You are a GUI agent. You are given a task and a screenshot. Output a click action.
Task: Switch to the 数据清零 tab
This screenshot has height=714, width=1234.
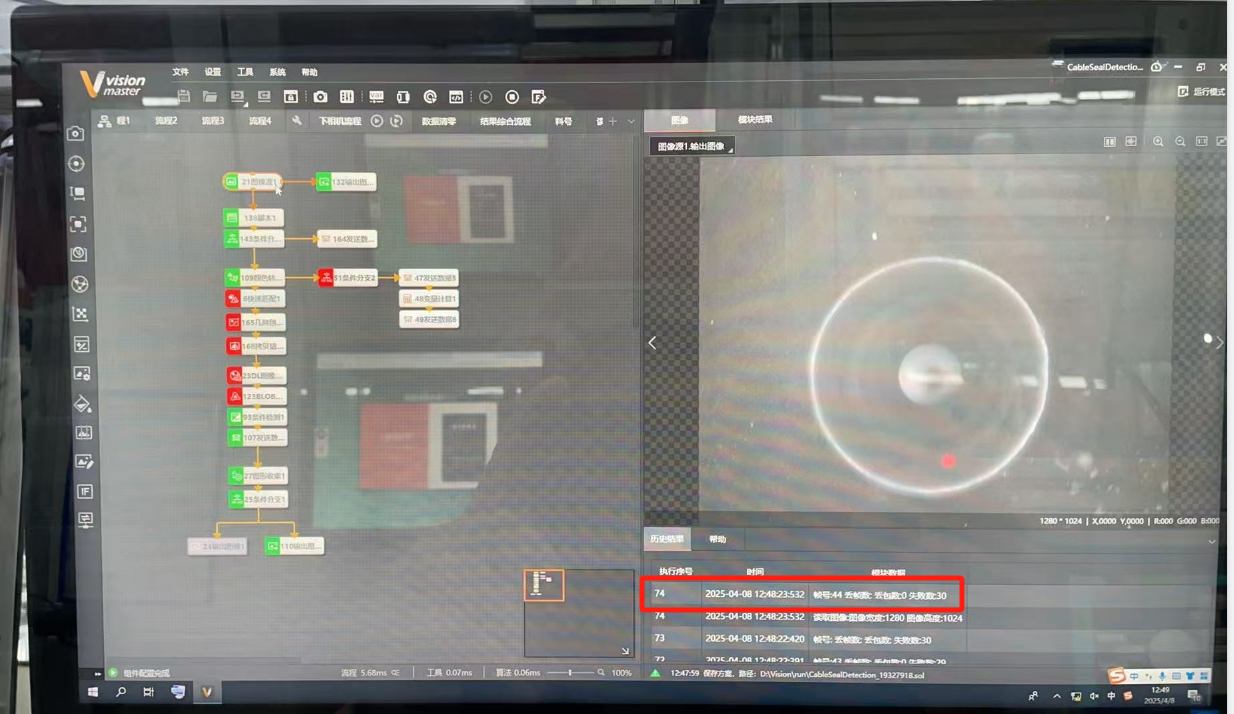click(x=438, y=121)
